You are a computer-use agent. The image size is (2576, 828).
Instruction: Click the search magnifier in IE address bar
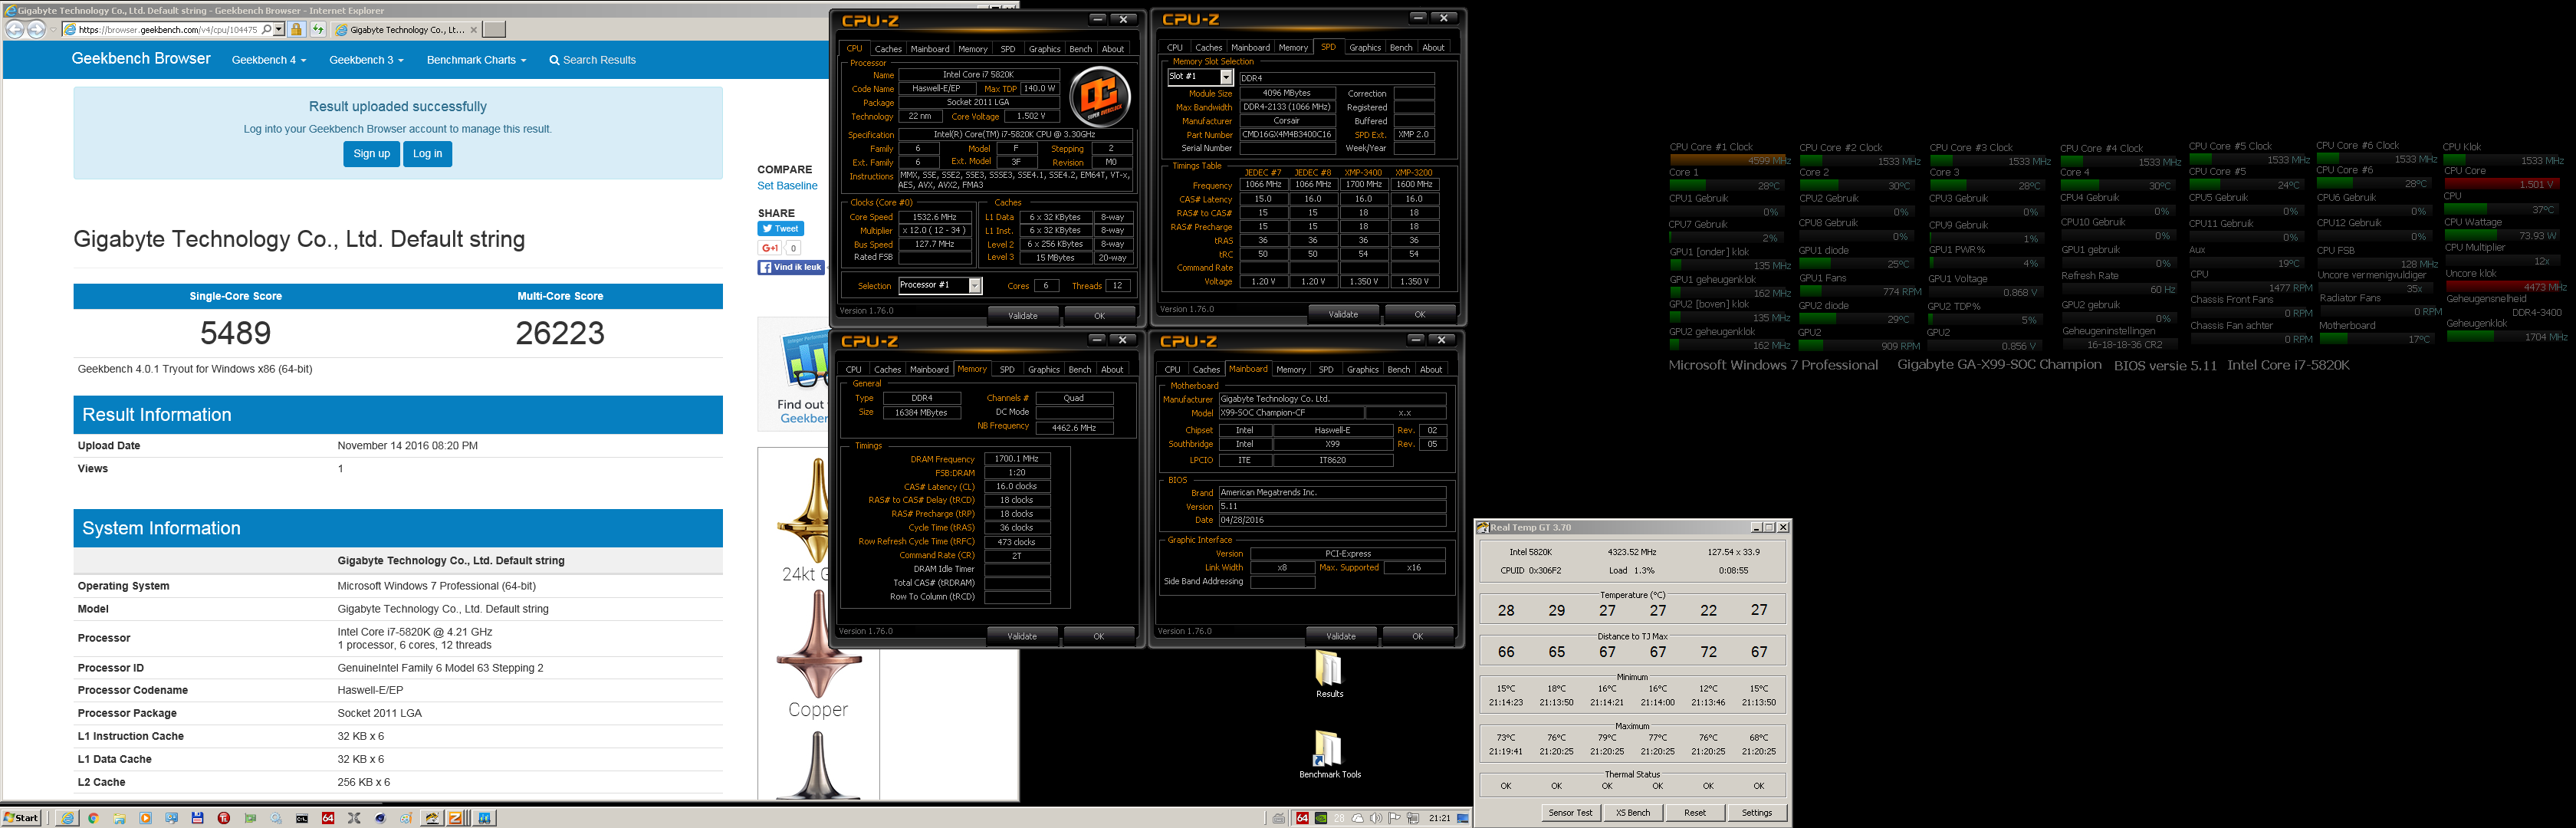pyautogui.click(x=266, y=30)
